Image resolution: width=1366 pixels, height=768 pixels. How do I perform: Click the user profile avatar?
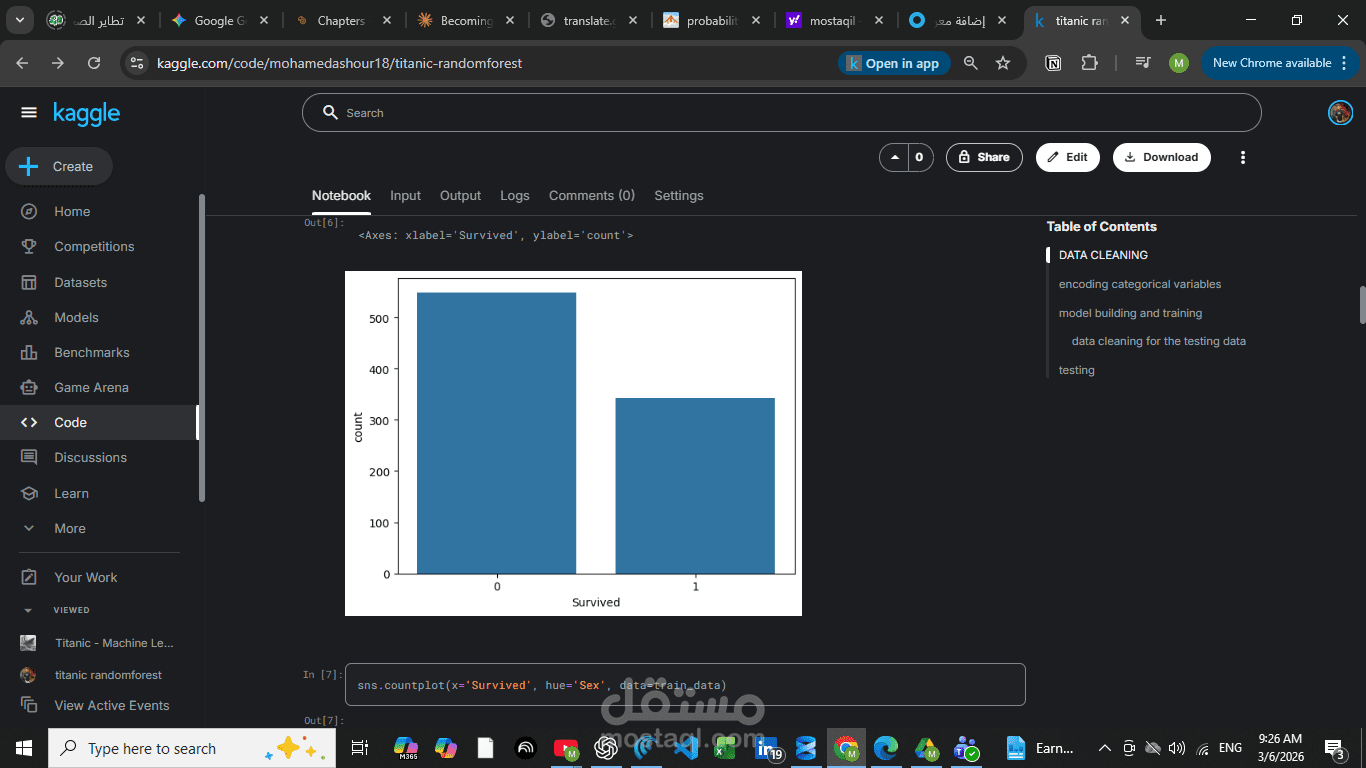click(x=1340, y=113)
